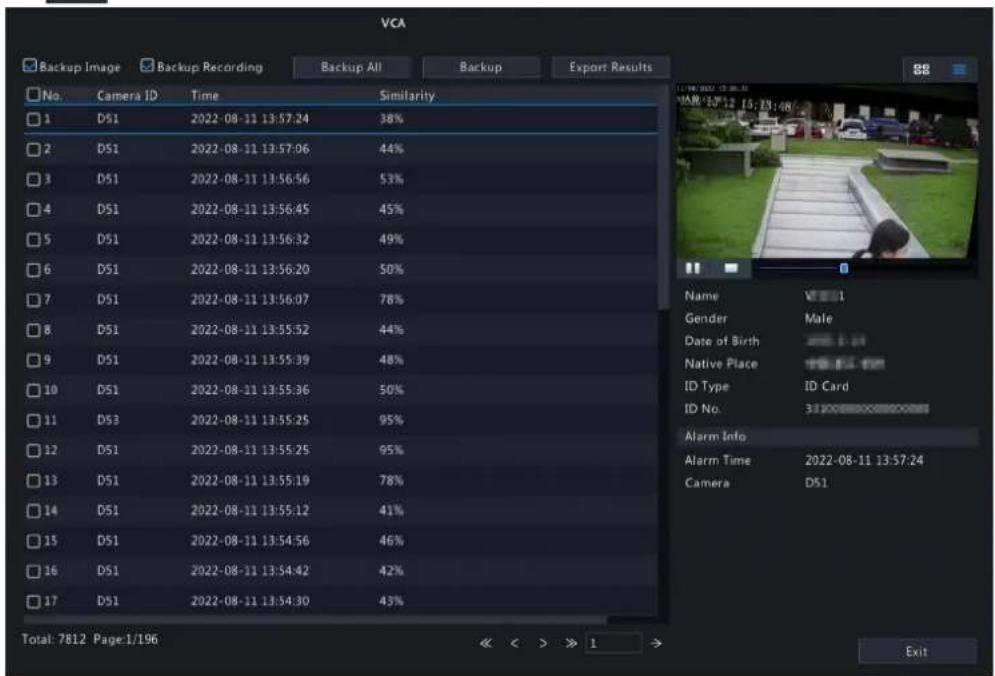Select the row with time 13:55:52
This screenshot has width=995, height=676.
click(x=341, y=330)
